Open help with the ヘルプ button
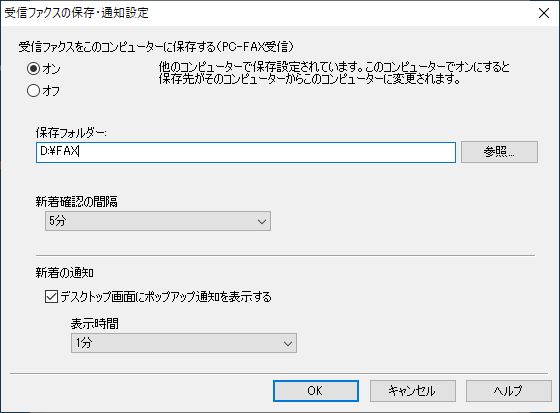 509,391
